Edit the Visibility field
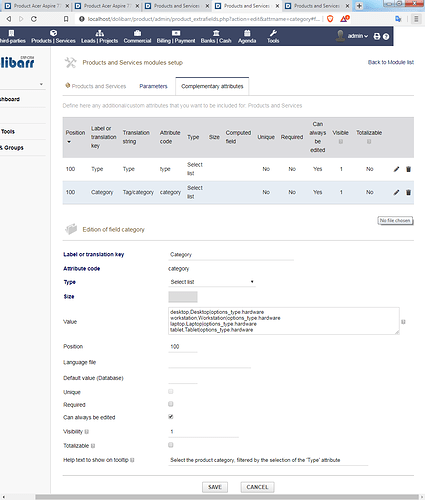425x500 pixels. pos(203,432)
